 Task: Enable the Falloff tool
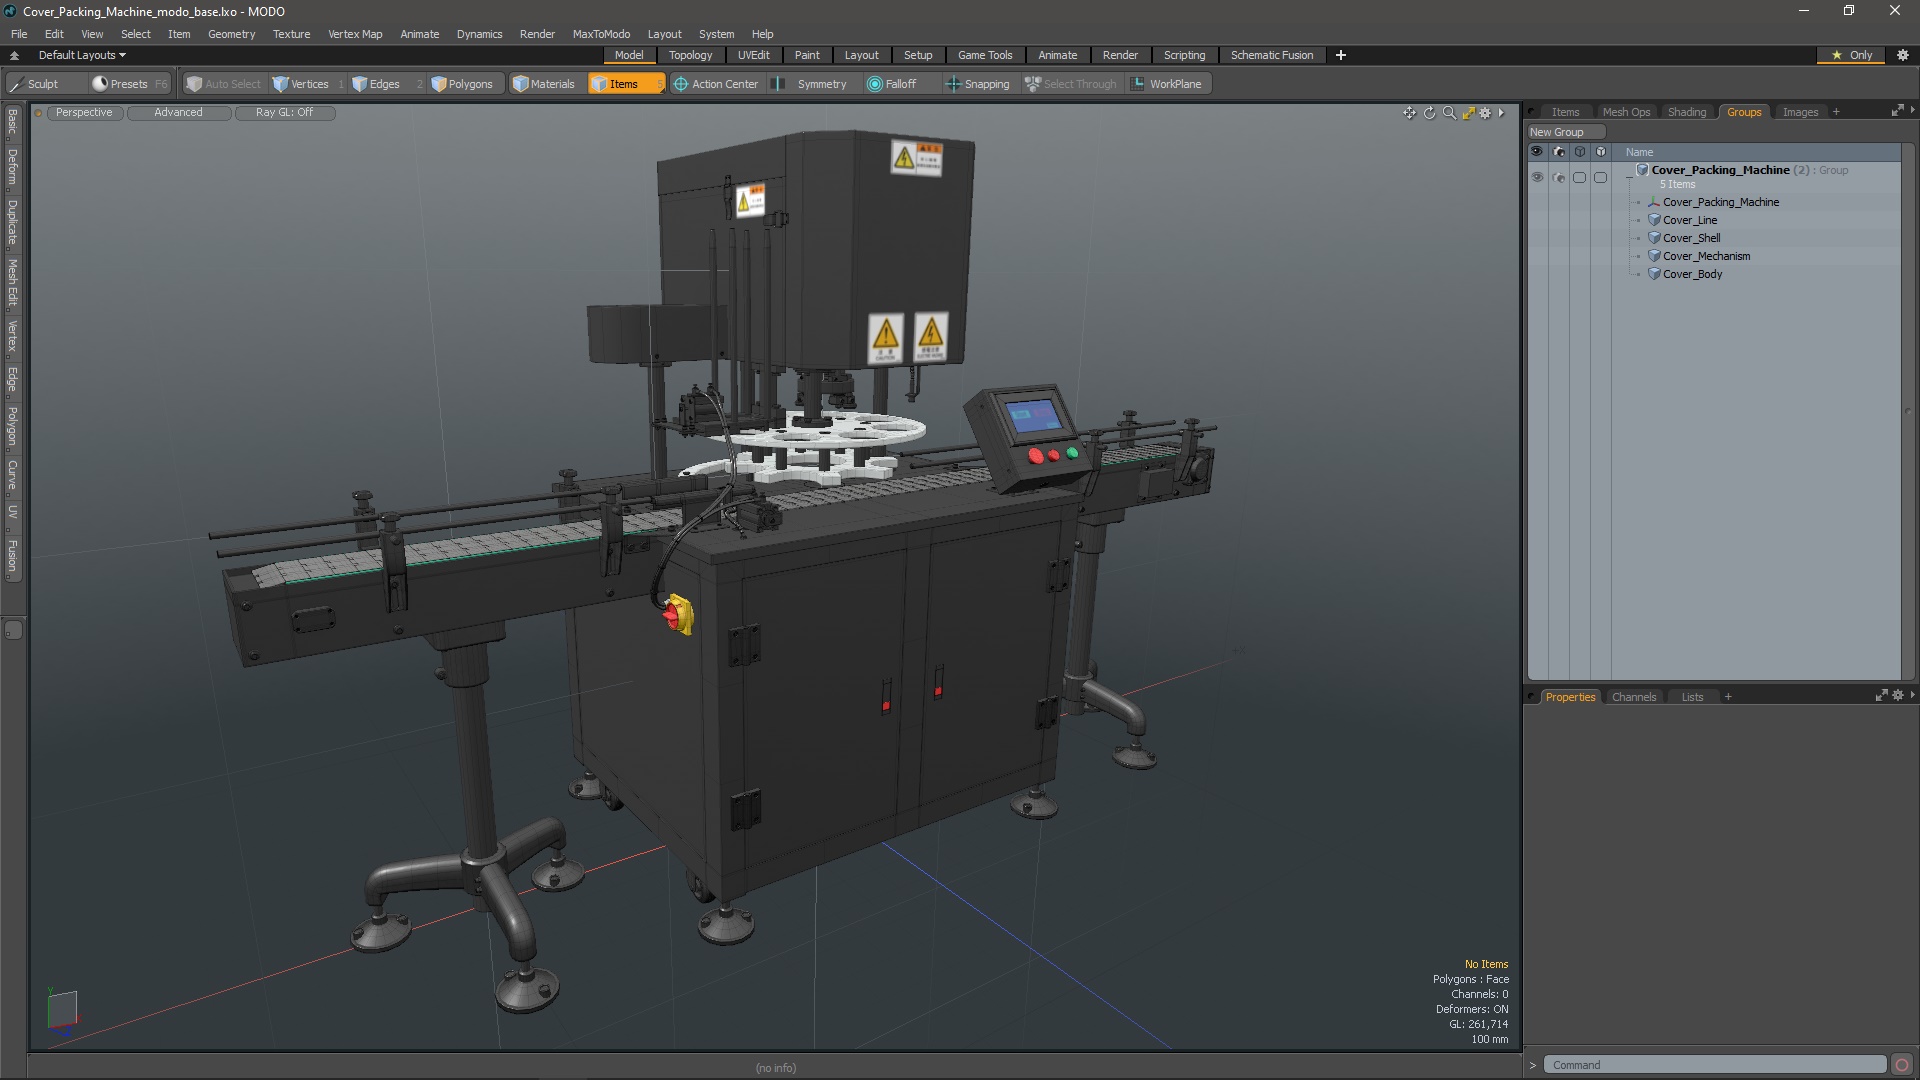point(892,84)
